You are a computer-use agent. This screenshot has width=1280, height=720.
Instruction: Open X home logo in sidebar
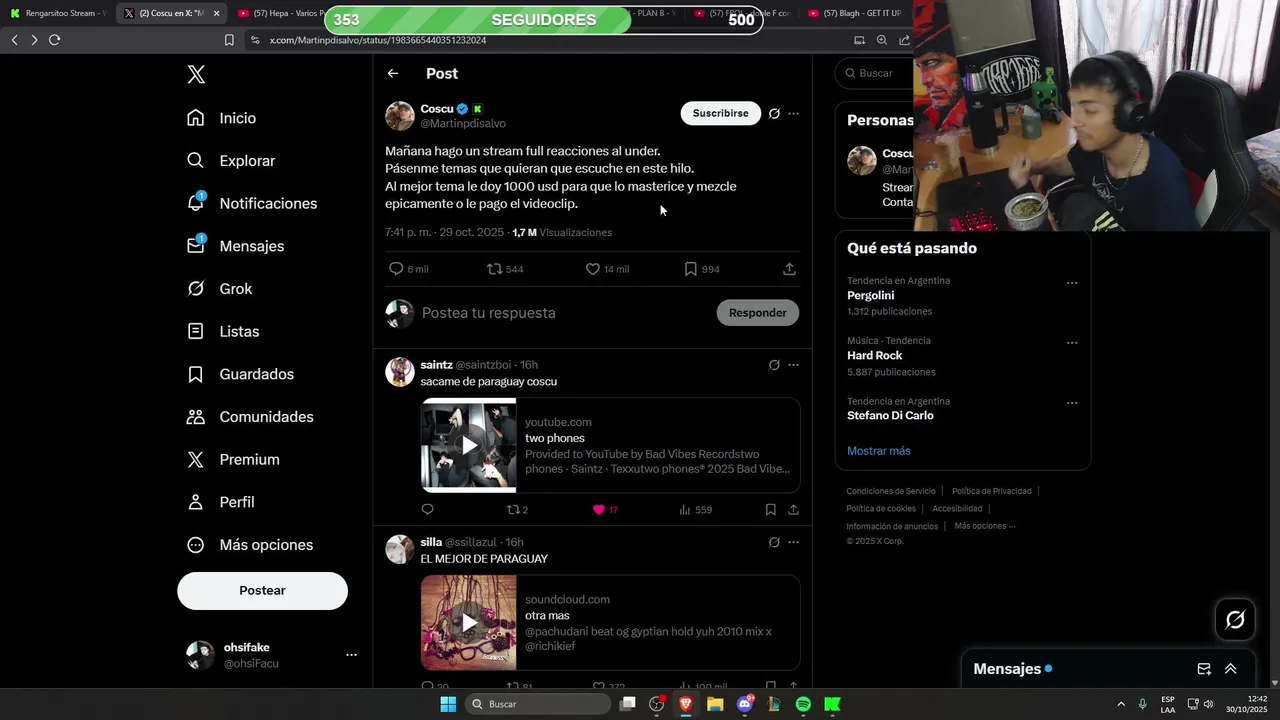tap(196, 75)
